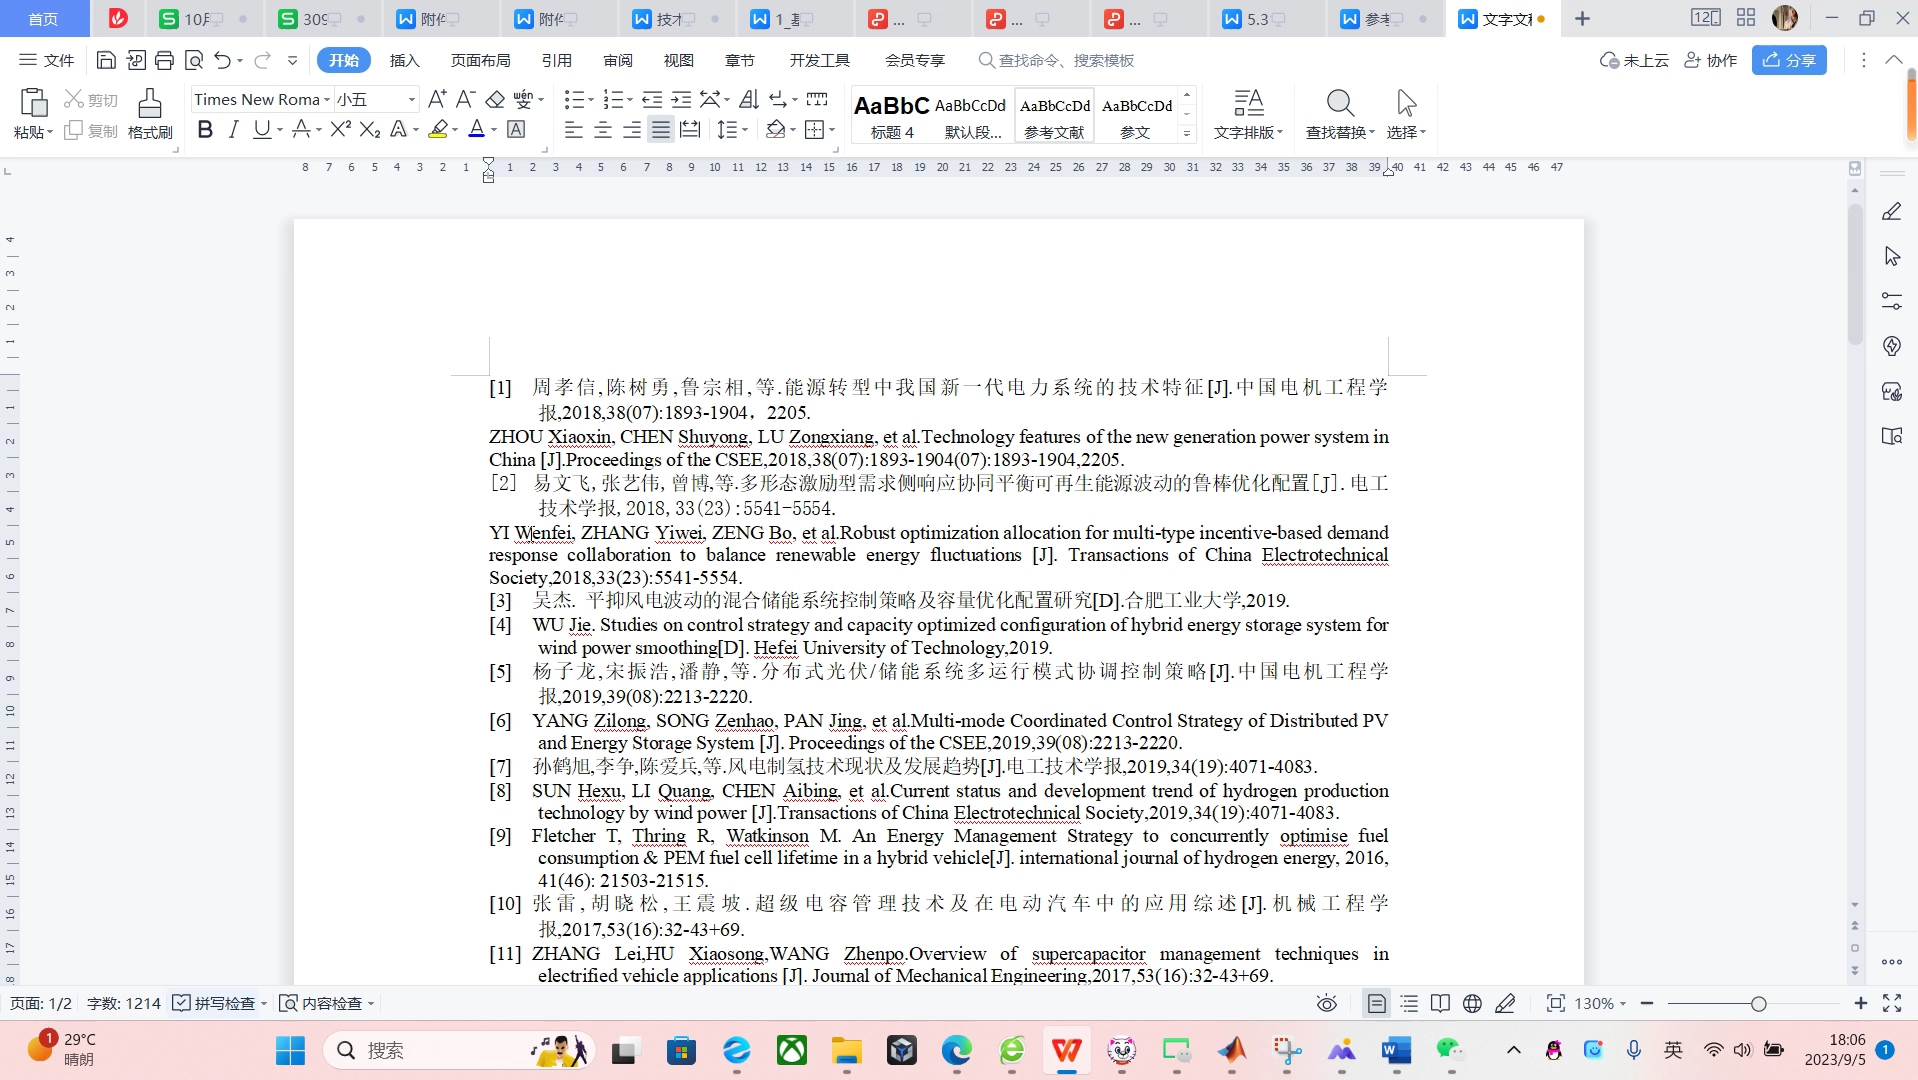Set left paragraph alignment
1918x1080 pixels.
point(573,129)
